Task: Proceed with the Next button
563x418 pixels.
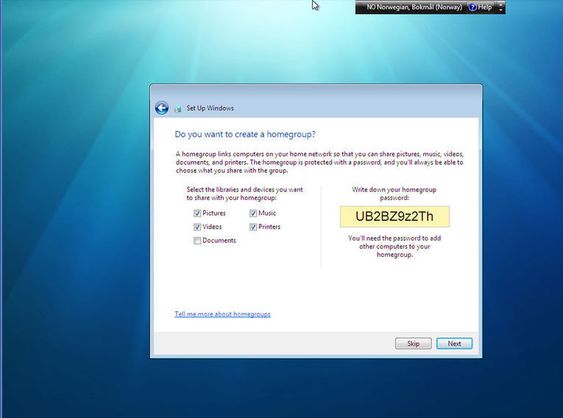Action: [x=454, y=344]
